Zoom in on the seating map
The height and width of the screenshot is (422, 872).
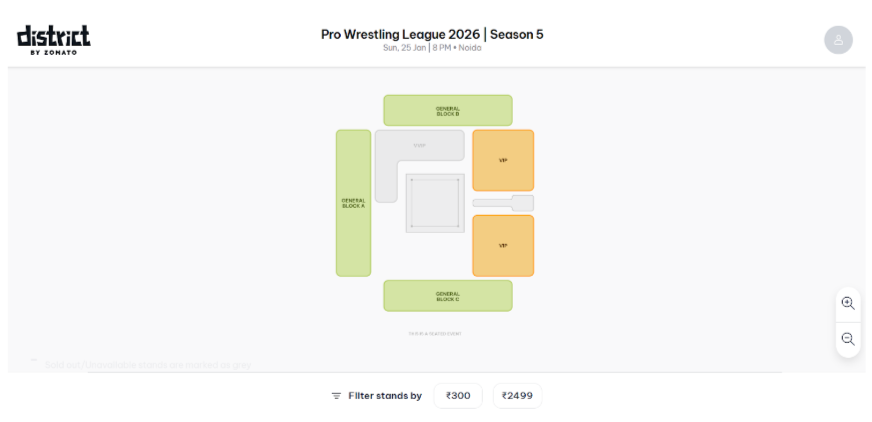click(848, 303)
